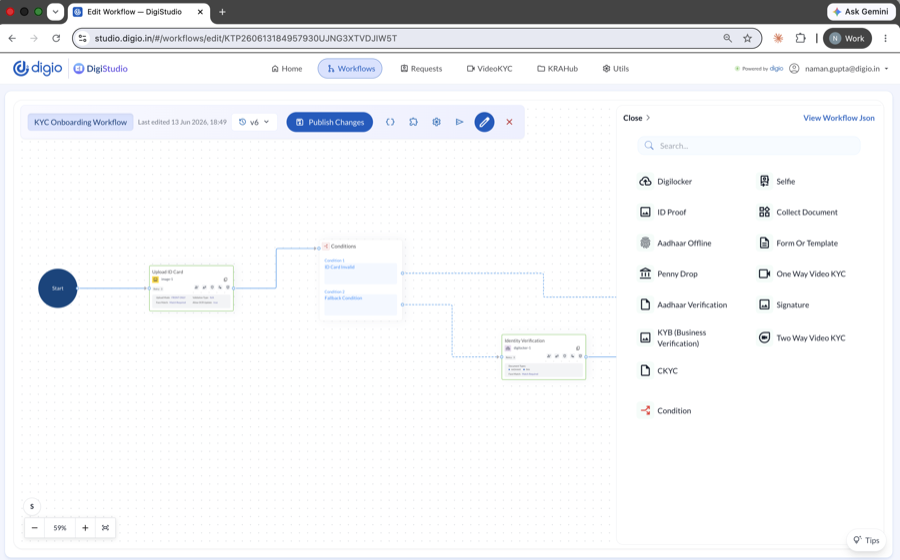The height and width of the screenshot is (560, 900).
Task: Choose the Signature component
Action: click(783, 305)
